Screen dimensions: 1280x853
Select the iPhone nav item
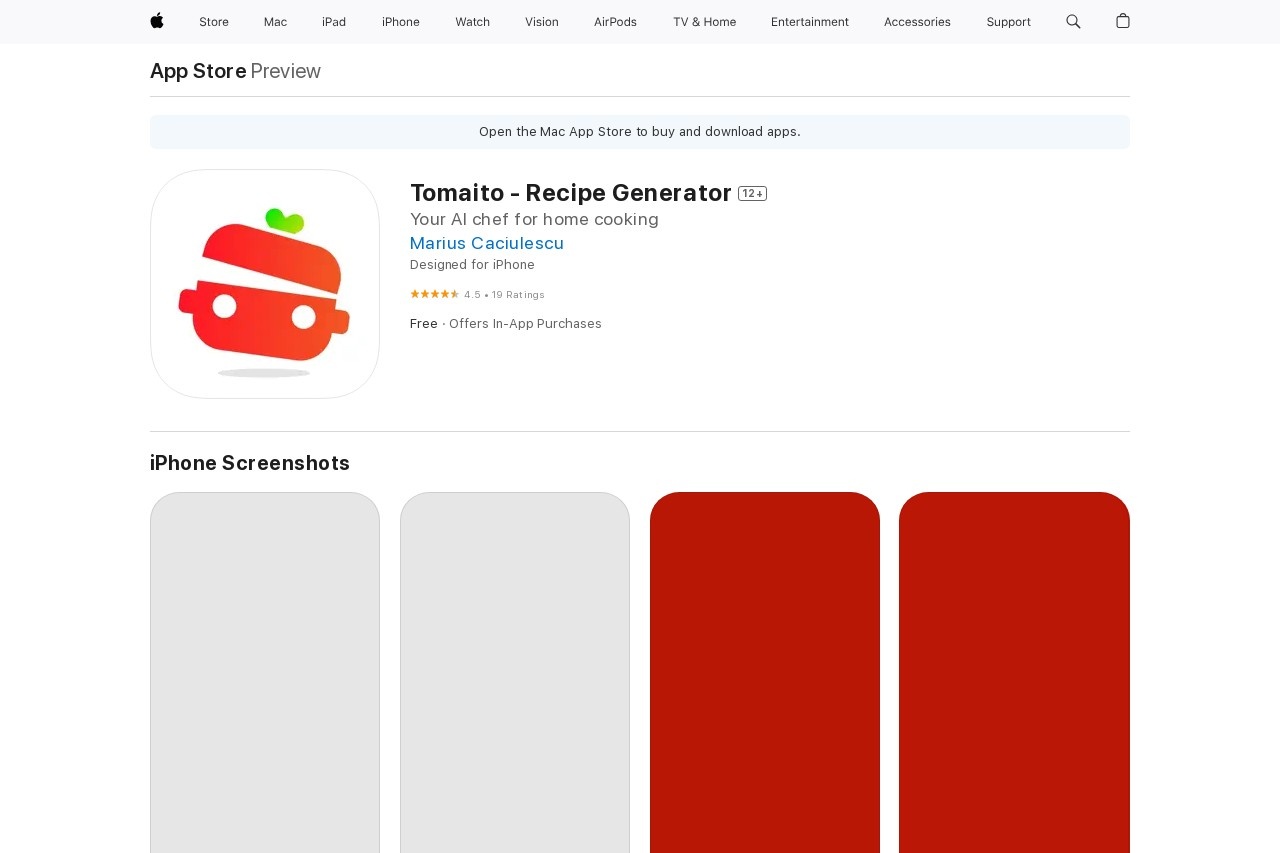pos(401,22)
